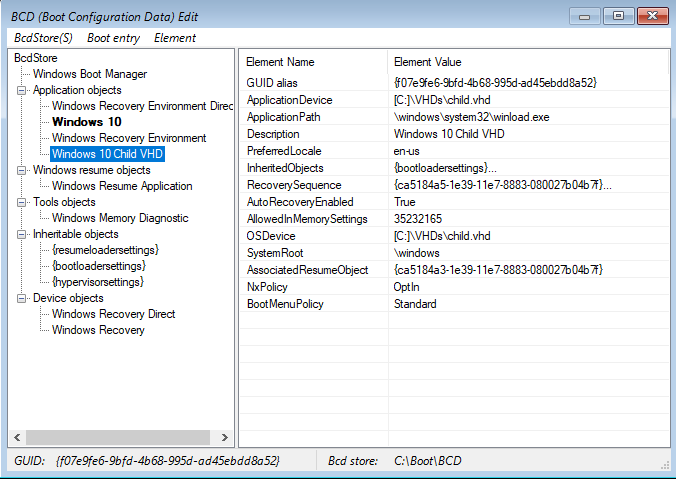Select the ApplicationDevice element row
676x479 pixels.
tap(454, 100)
